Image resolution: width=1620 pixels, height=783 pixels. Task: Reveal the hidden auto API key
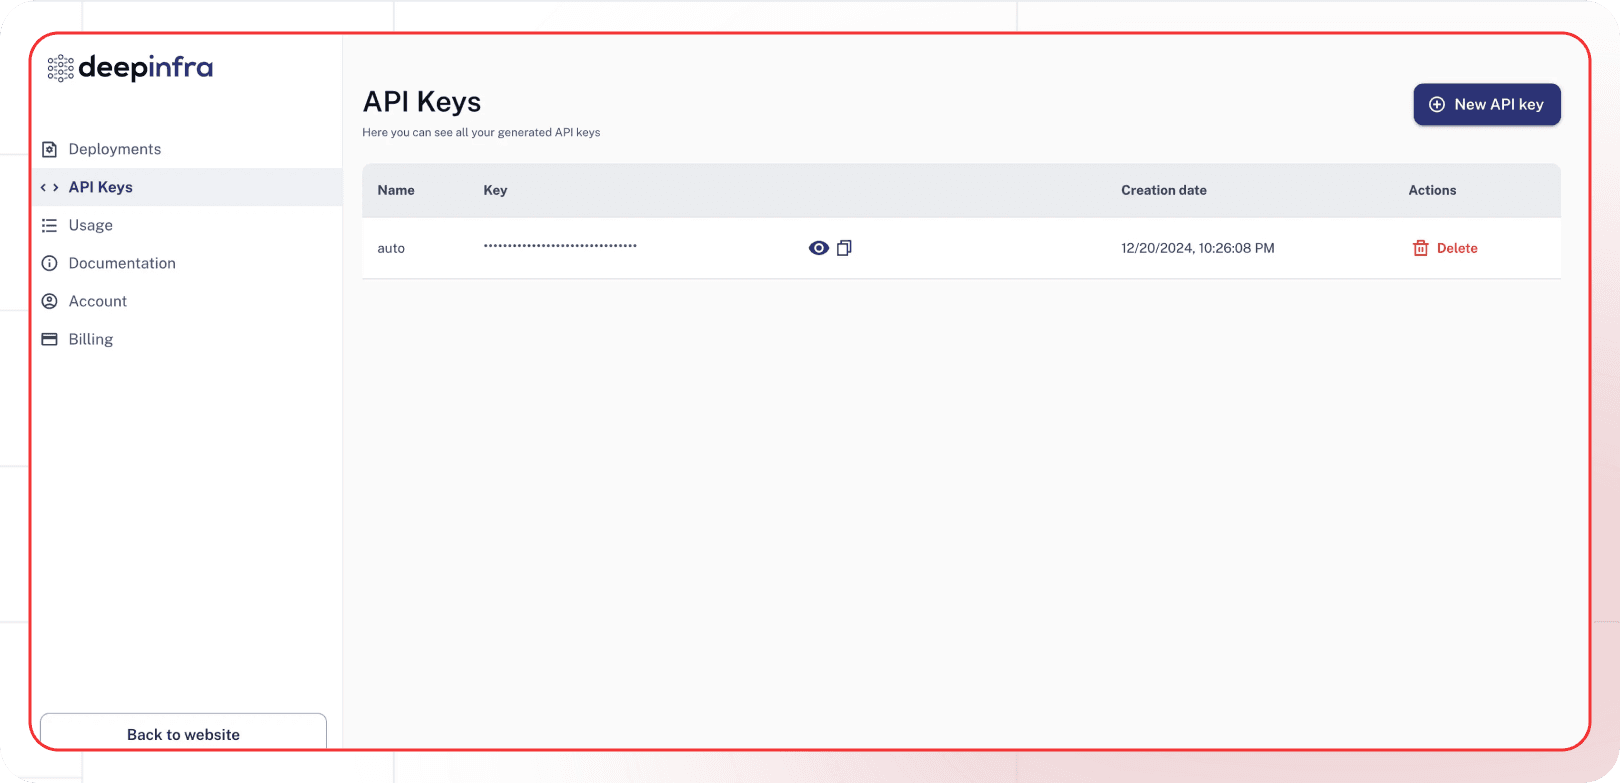[x=818, y=248]
